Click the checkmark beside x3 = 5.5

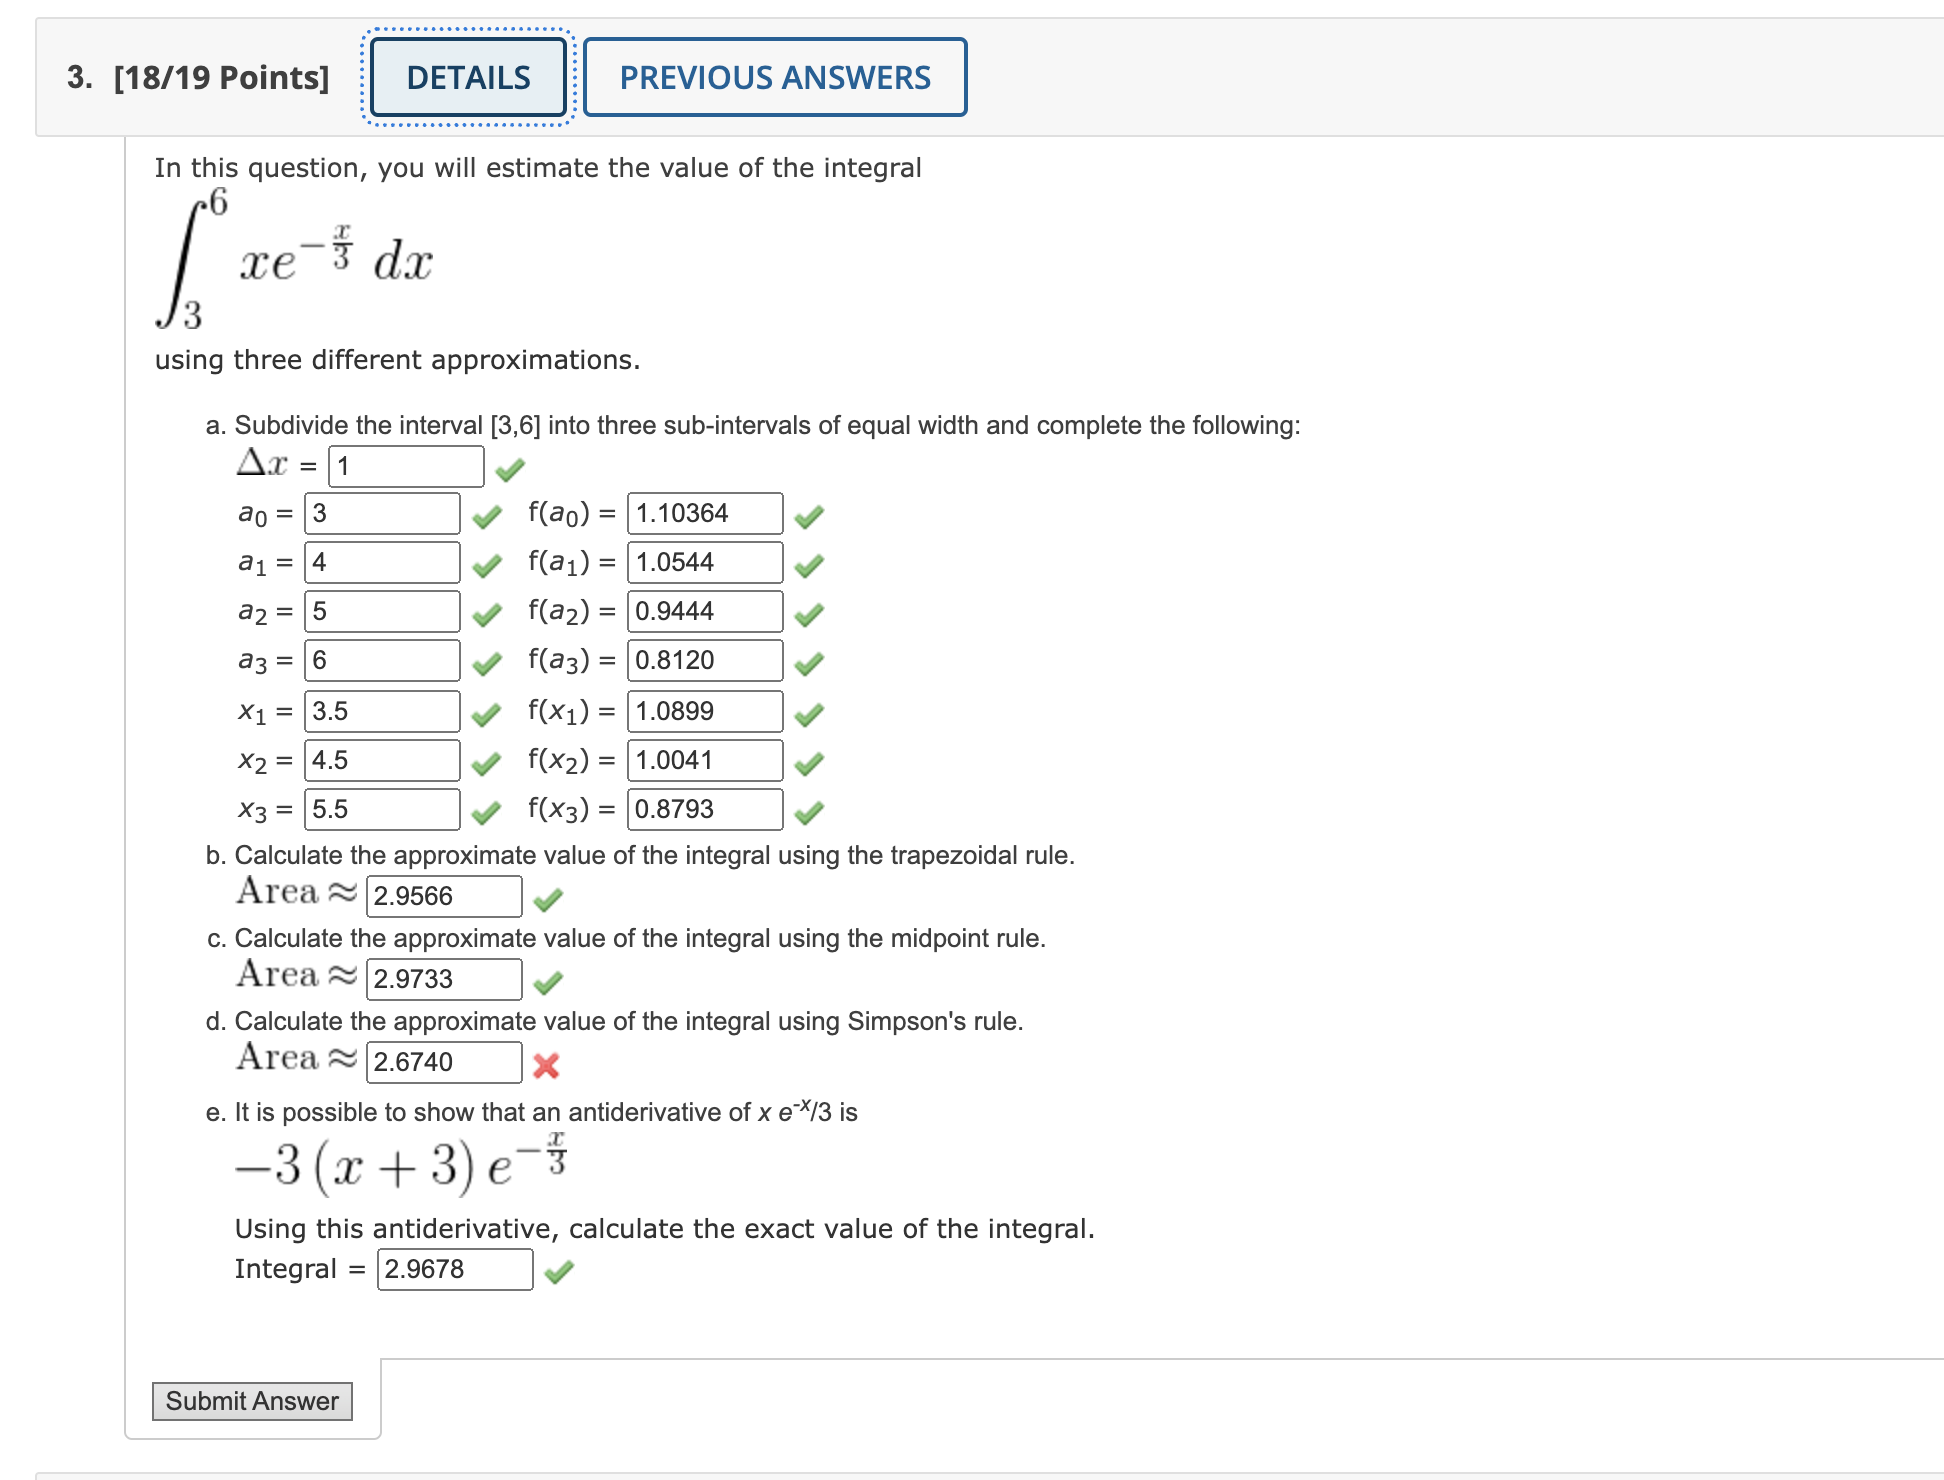pyautogui.click(x=486, y=810)
